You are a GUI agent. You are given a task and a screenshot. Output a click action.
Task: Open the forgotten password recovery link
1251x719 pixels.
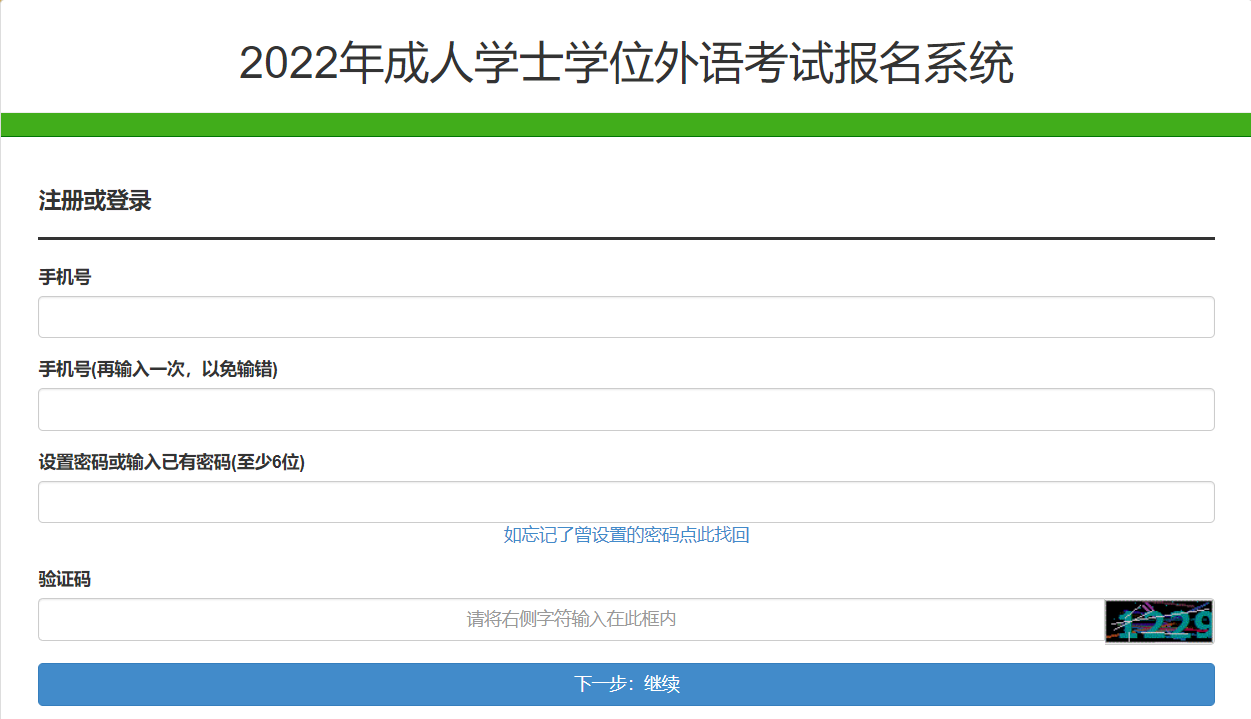626,535
